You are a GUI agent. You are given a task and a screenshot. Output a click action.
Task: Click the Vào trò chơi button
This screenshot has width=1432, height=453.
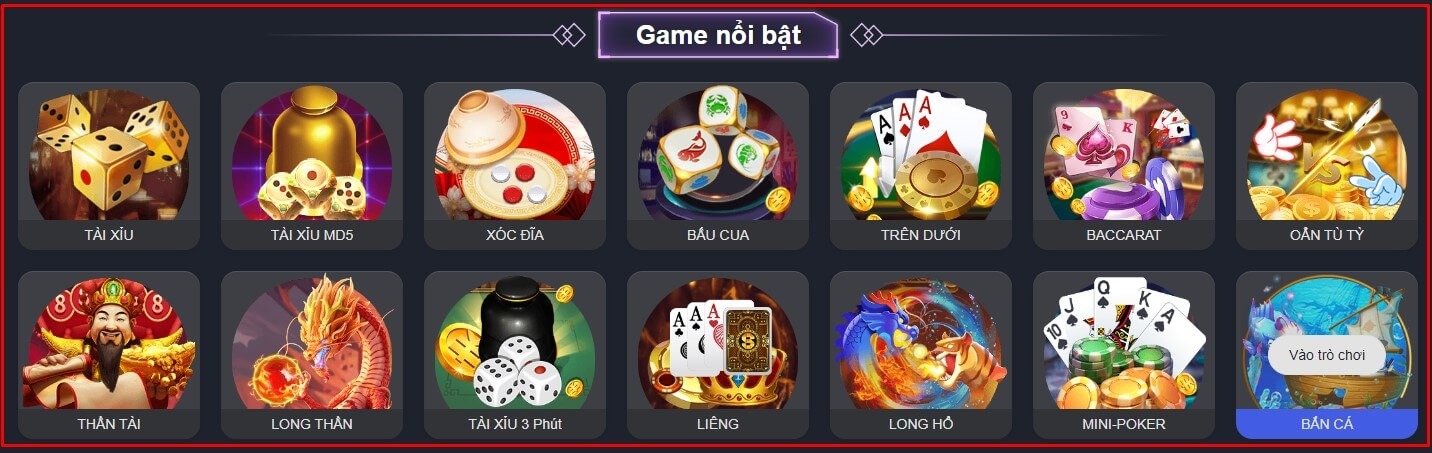click(x=1327, y=355)
